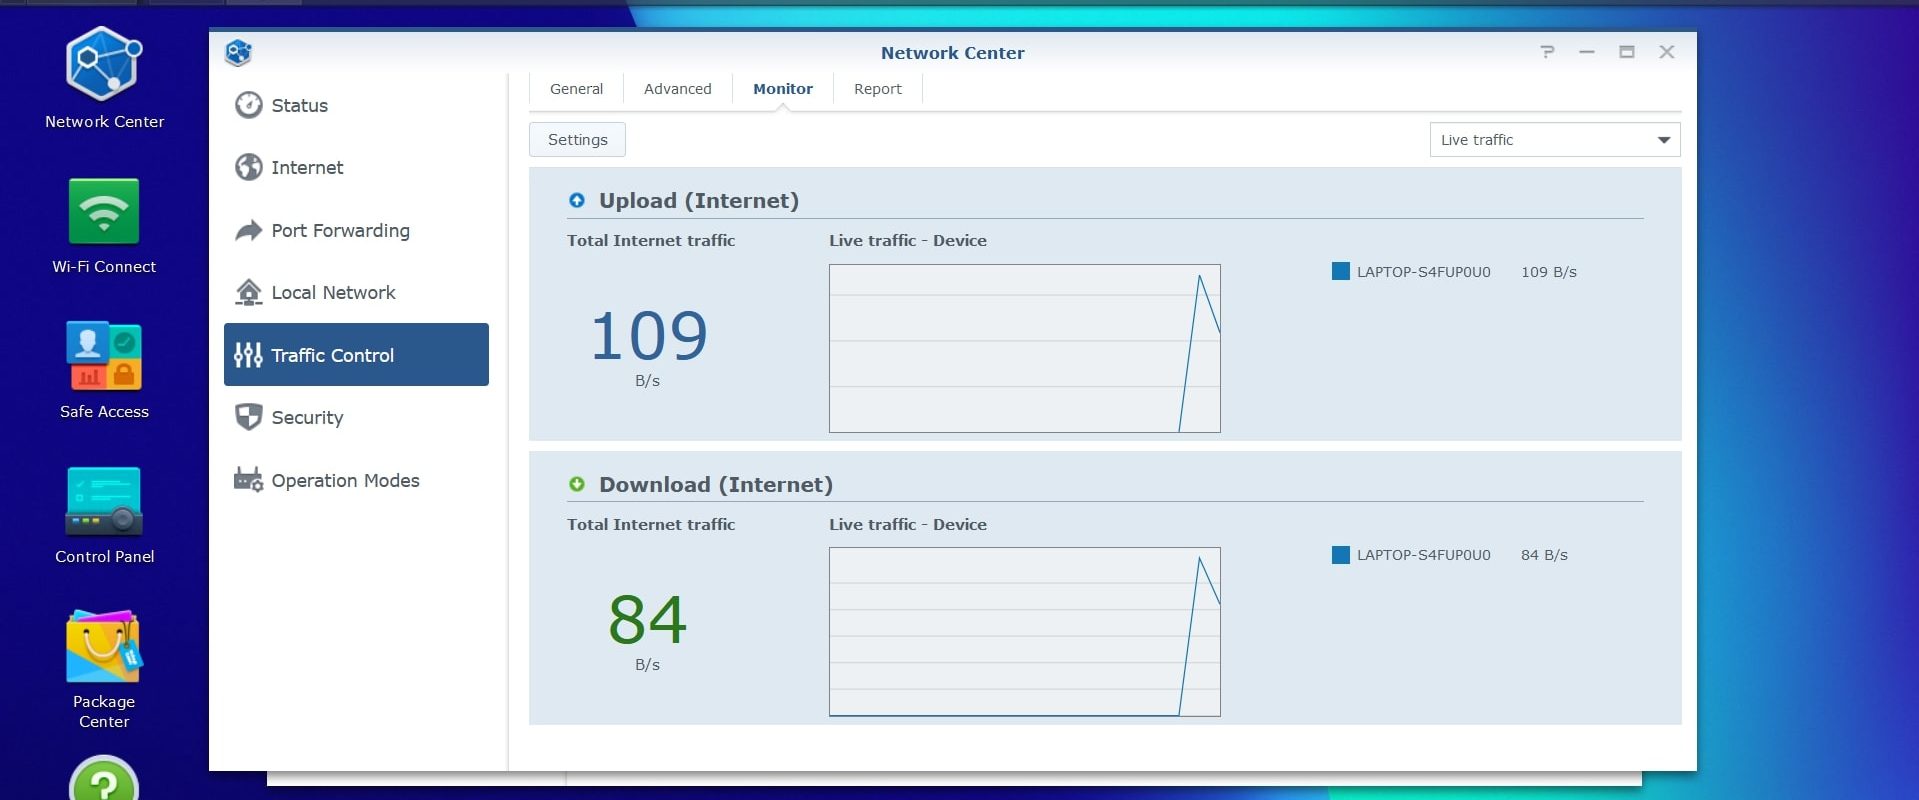Click the Settings button
Viewport: 1919px width, 800px height.
(577, 140)
